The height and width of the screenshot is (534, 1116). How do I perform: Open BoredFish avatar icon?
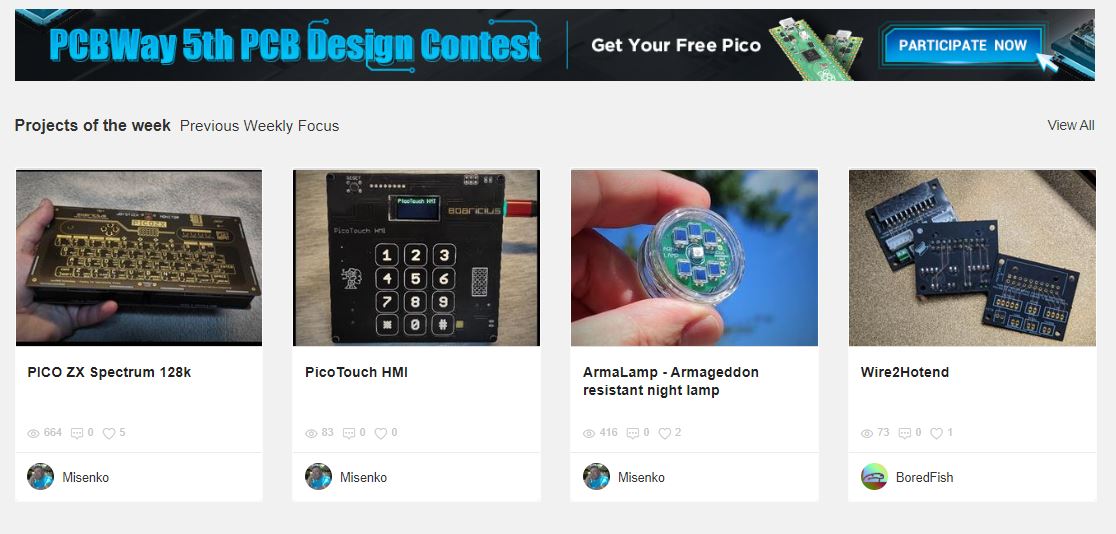pyautogui.click(x=874, y=476)
